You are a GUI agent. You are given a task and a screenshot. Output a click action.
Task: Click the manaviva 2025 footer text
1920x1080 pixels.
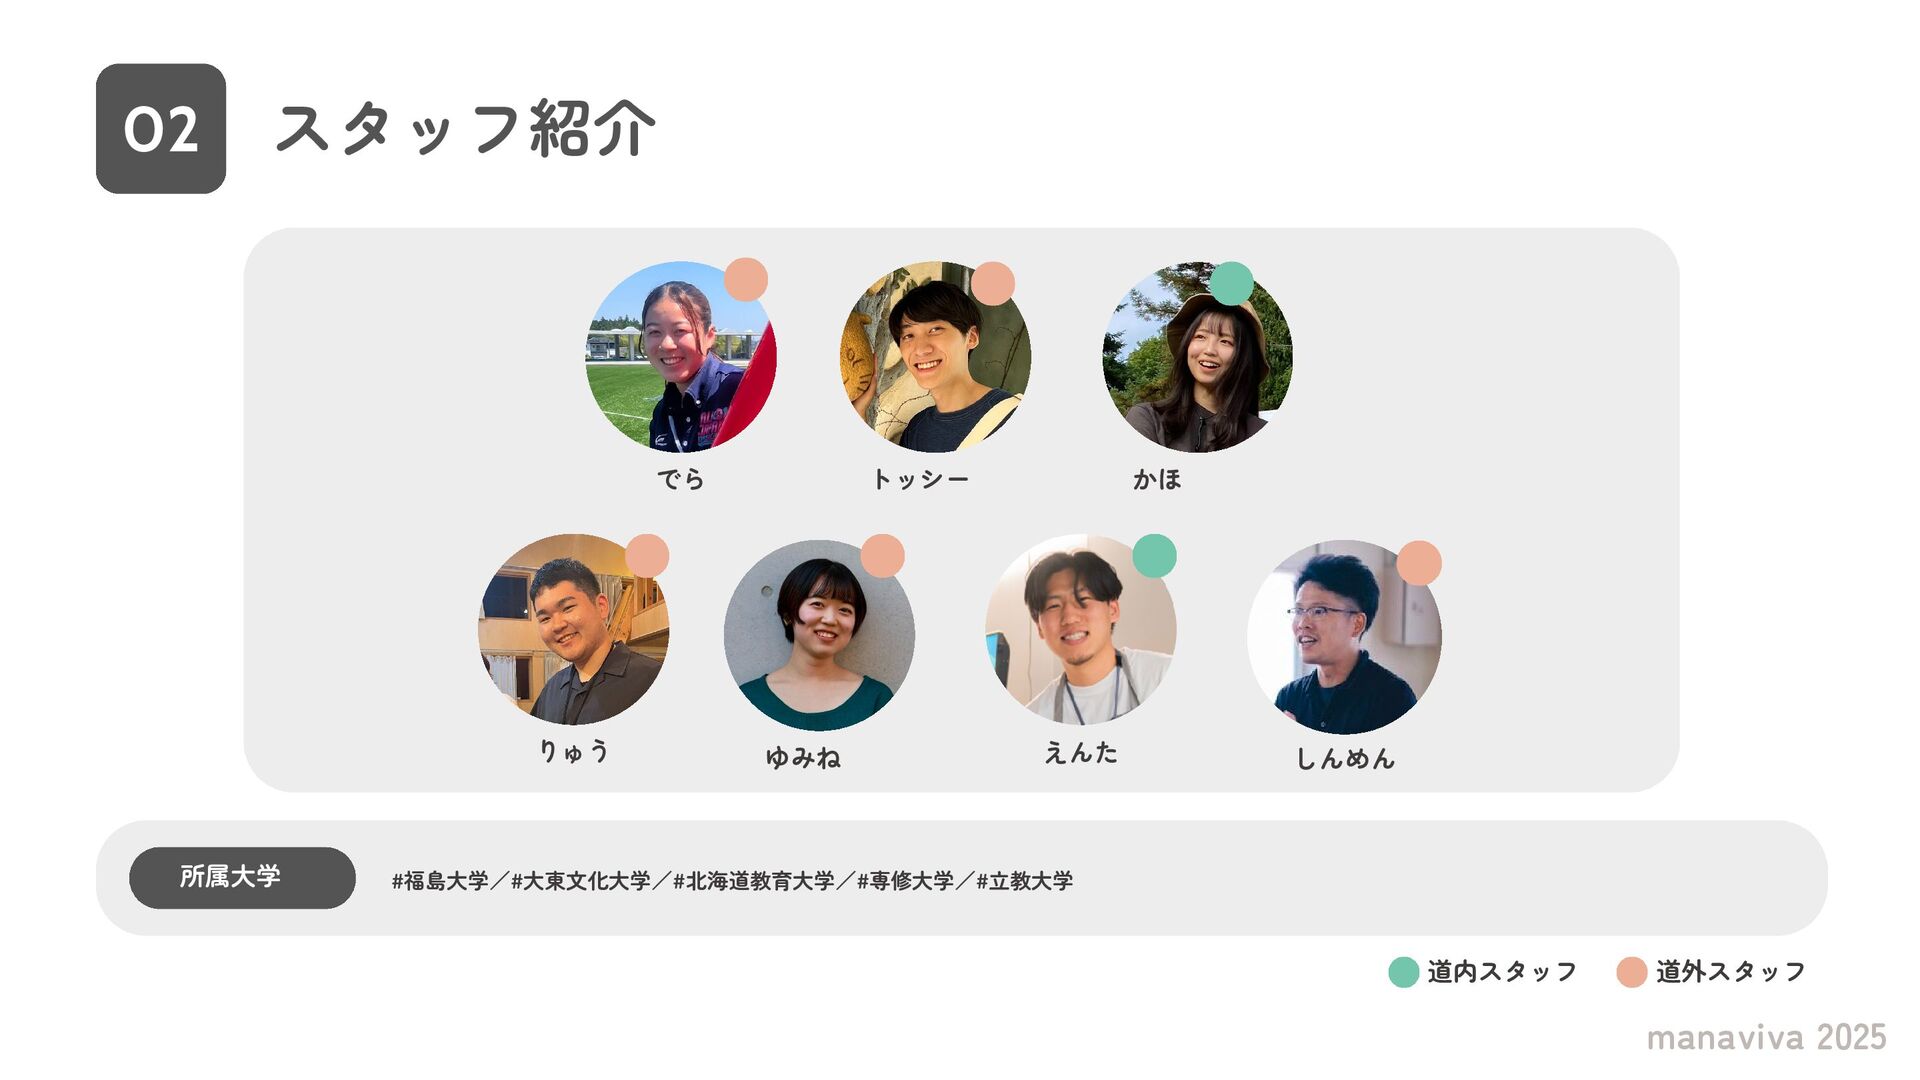pyautogui.click(x=1766, y=1038)
